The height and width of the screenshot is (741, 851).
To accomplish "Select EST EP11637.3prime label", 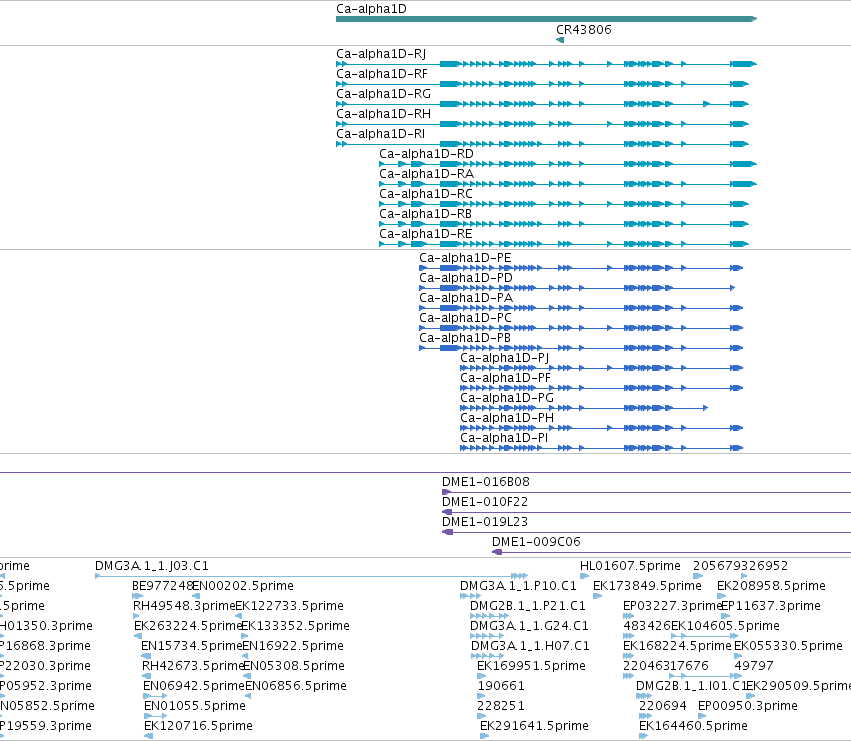I will tap(771, 606).
